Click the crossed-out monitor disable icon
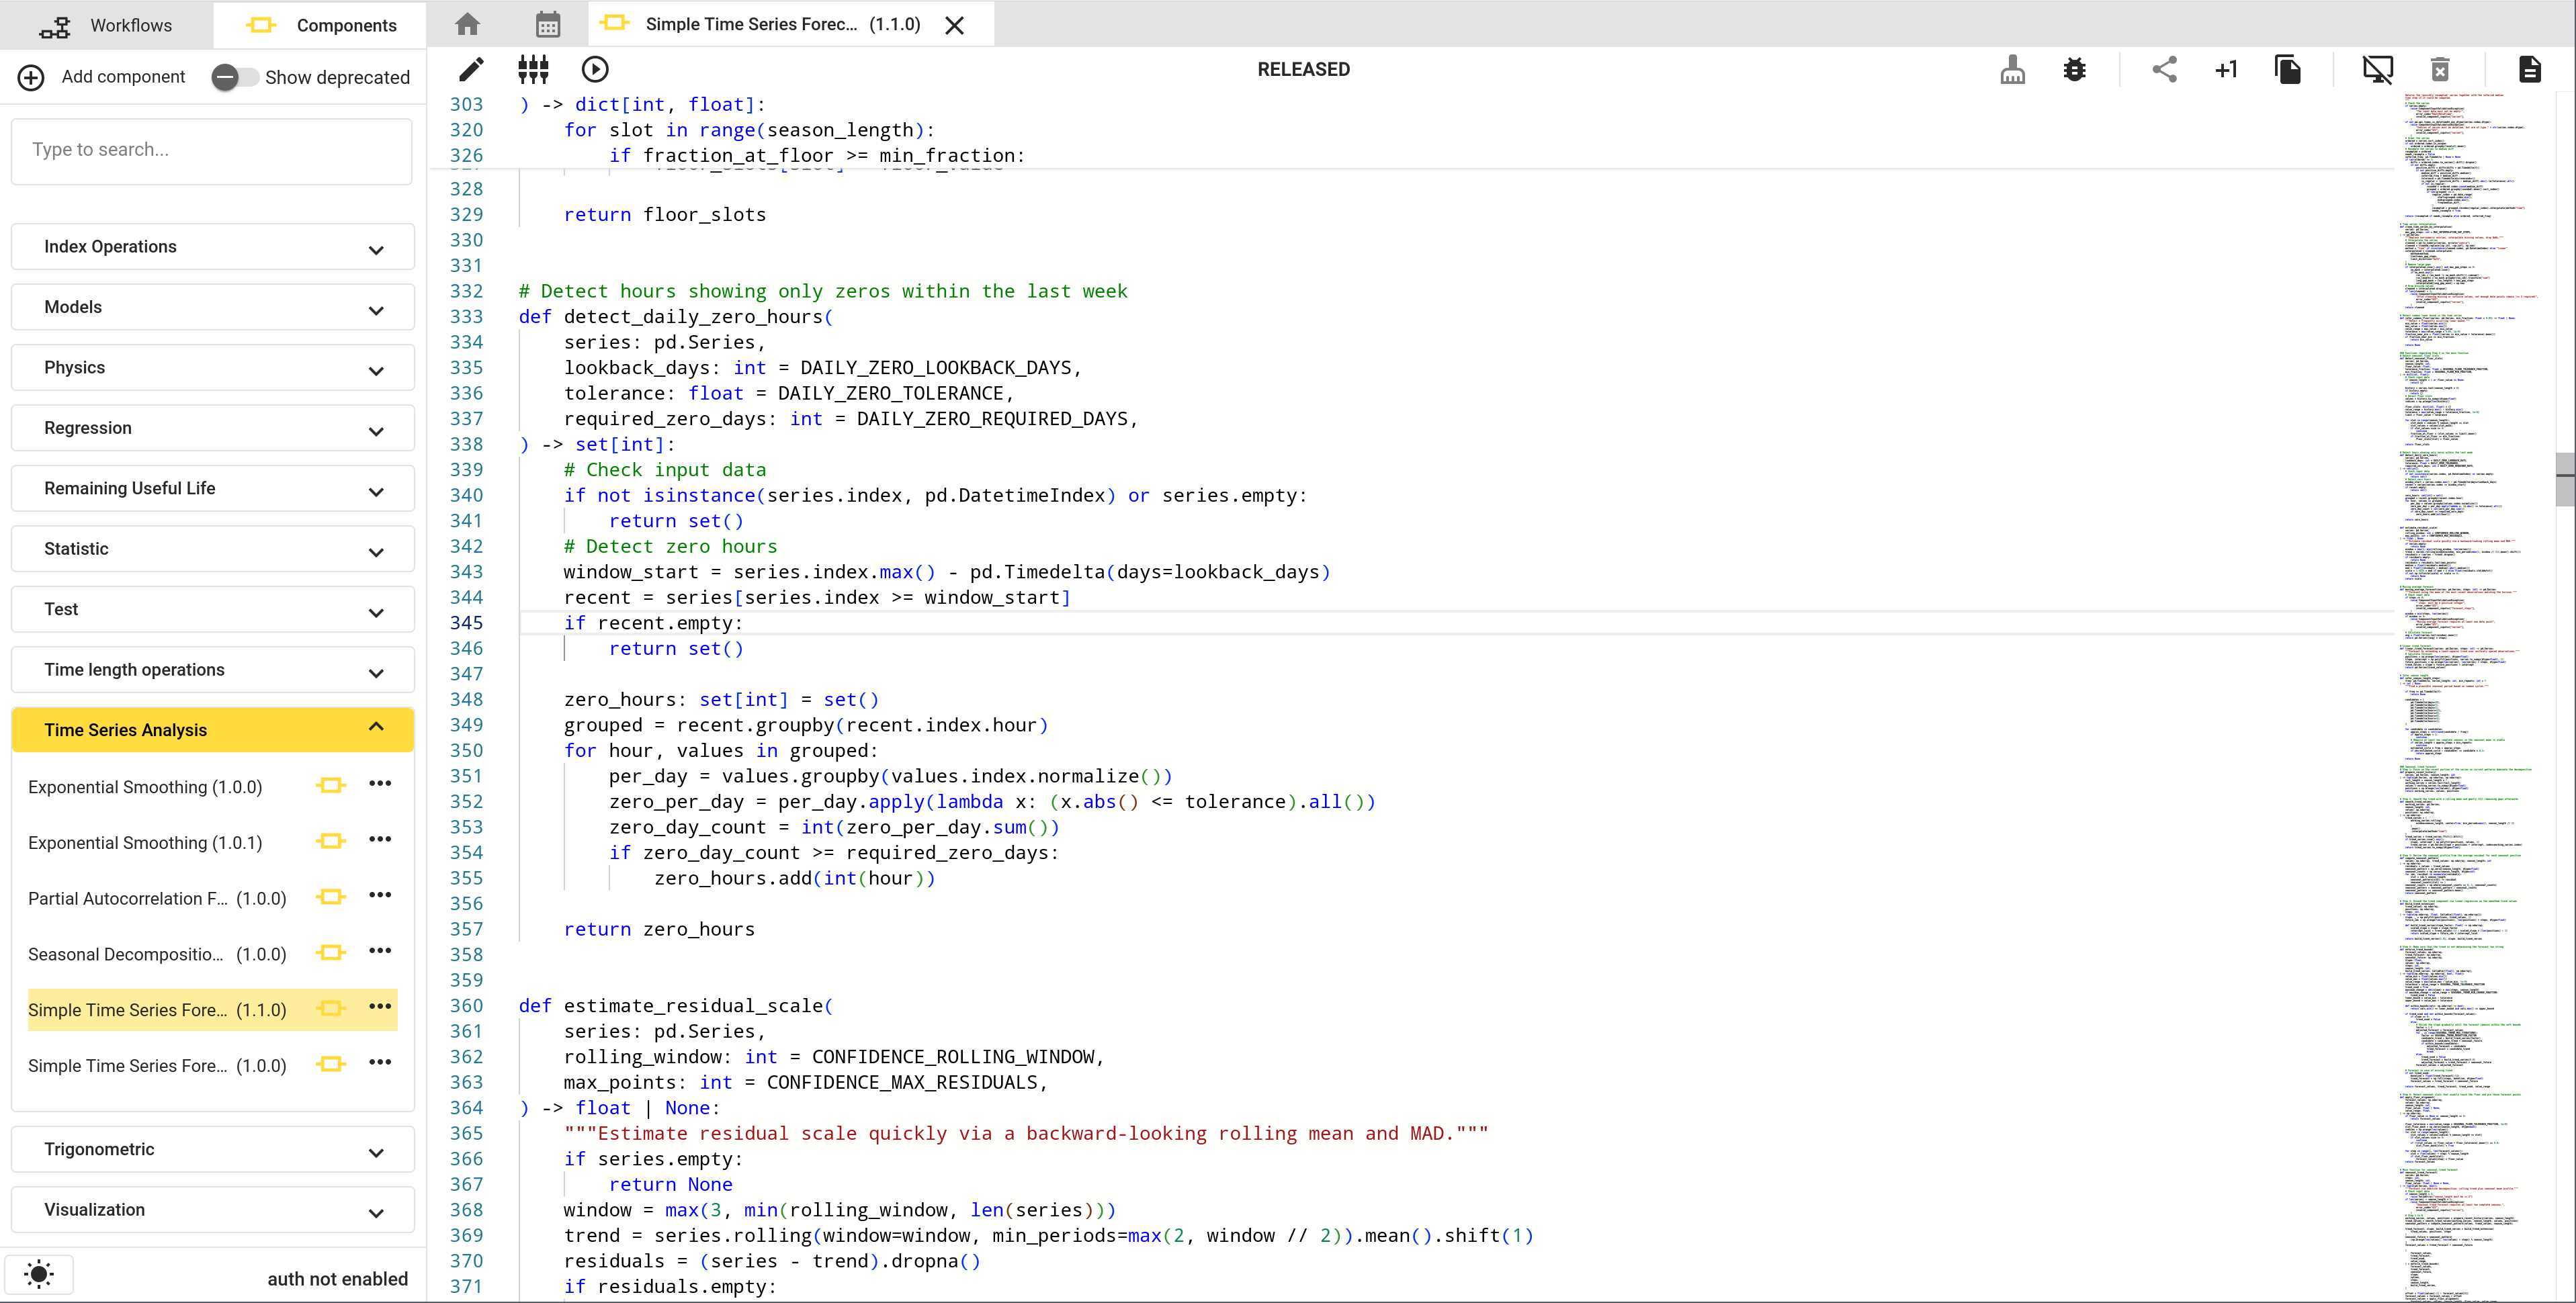The width and height of the screenshot is (2576, 1303). point(2378,69)
